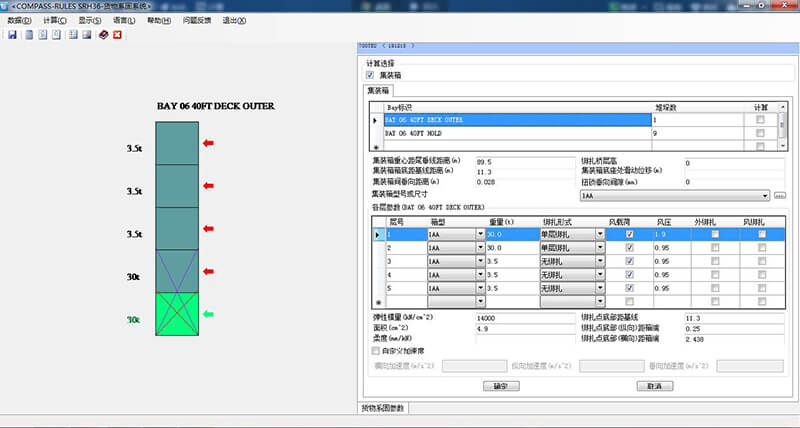The image size is (800, 428).
Task: Toggle 风载荷 checkbox for layer 5
Action: (x=630, y=288)
